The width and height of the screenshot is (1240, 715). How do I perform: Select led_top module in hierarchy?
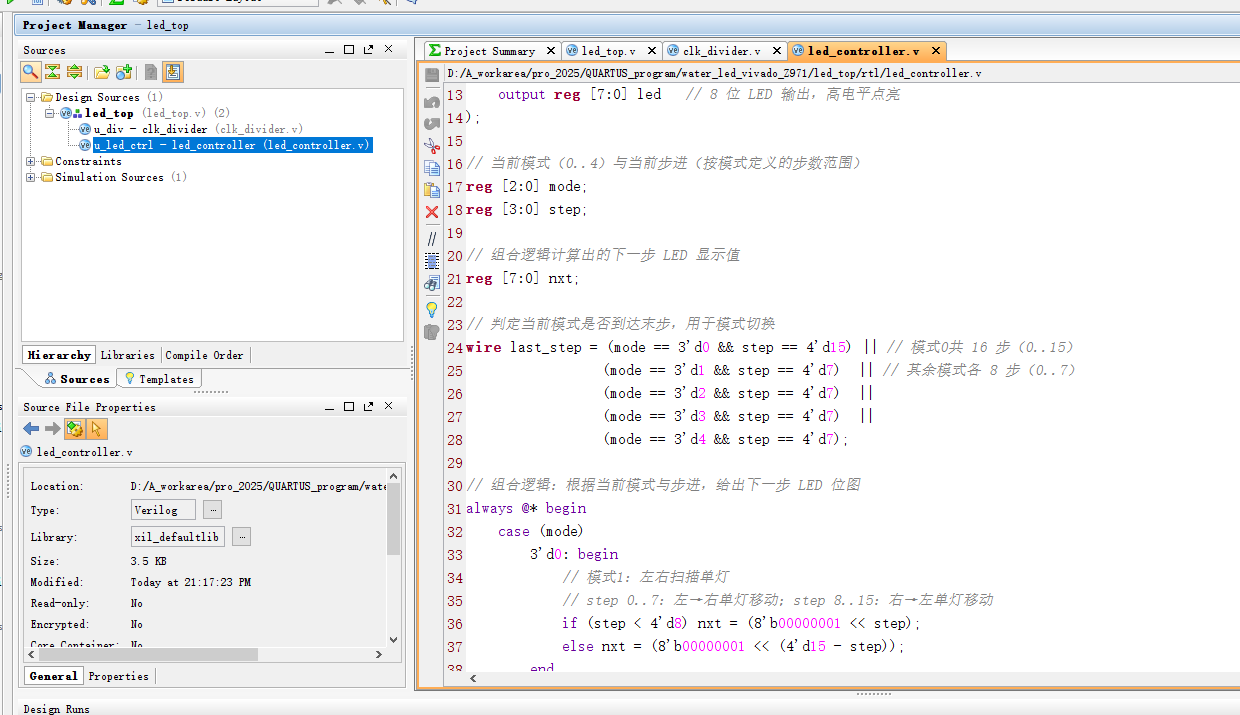click(108, 113)
